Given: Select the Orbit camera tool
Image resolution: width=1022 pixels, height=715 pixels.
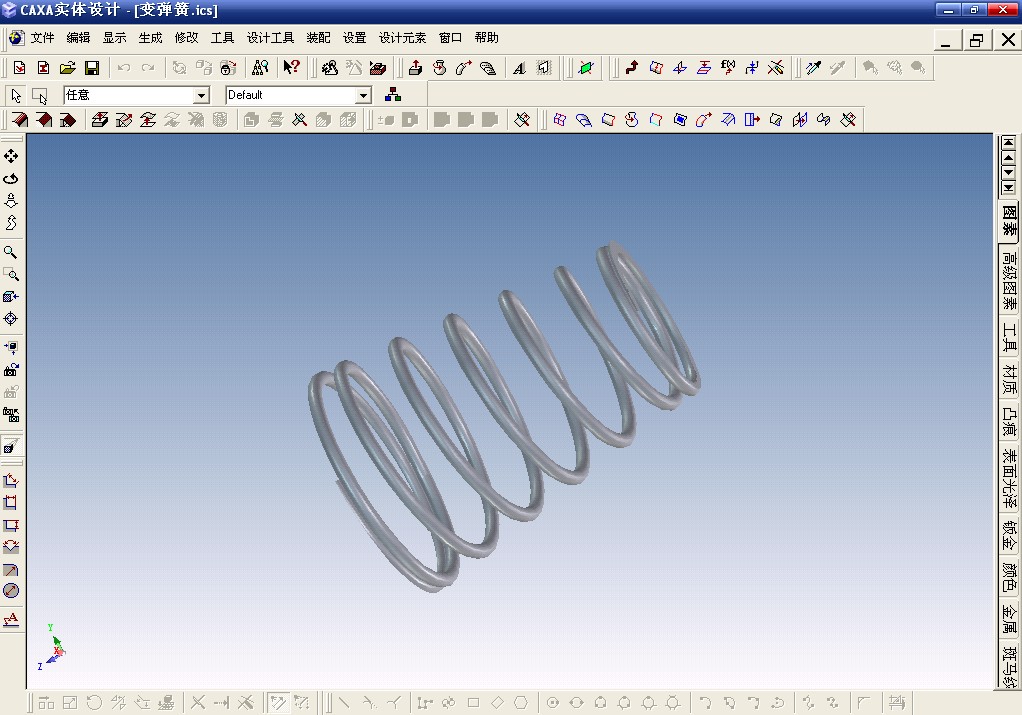Looking at the screenshot, I should [11, 179].
